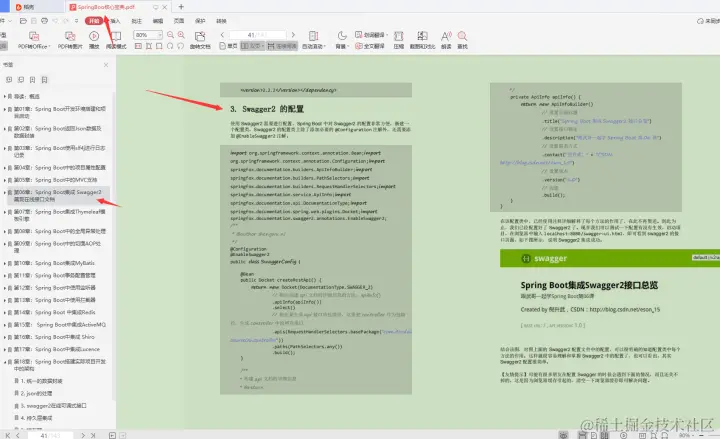
Task: Click the read aloud icon
Action: tap(446, 36)
